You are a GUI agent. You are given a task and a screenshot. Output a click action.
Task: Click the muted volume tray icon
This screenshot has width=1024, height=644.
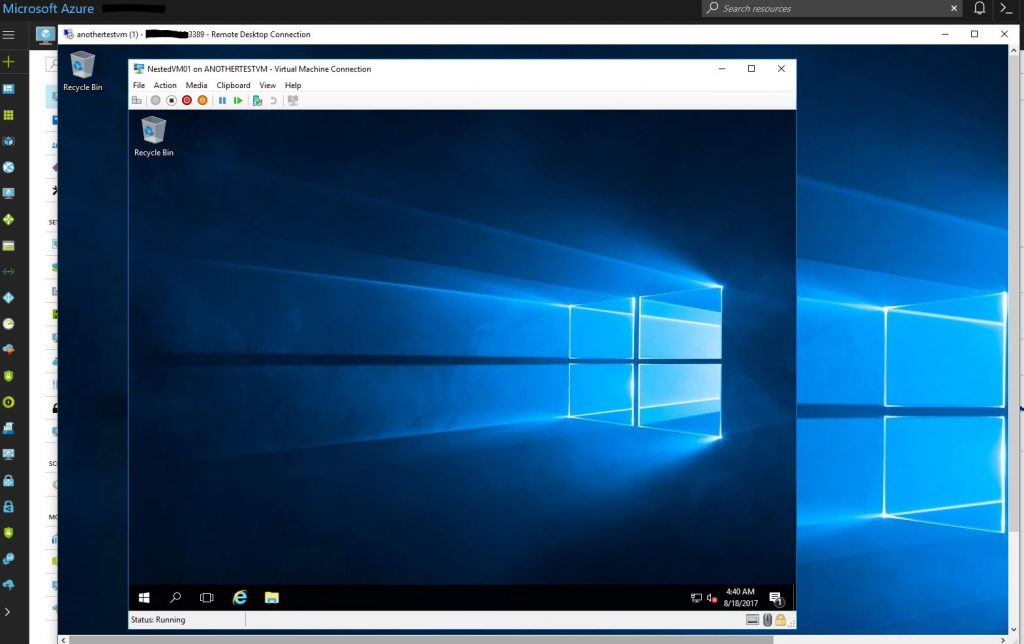tap(712, 598)
